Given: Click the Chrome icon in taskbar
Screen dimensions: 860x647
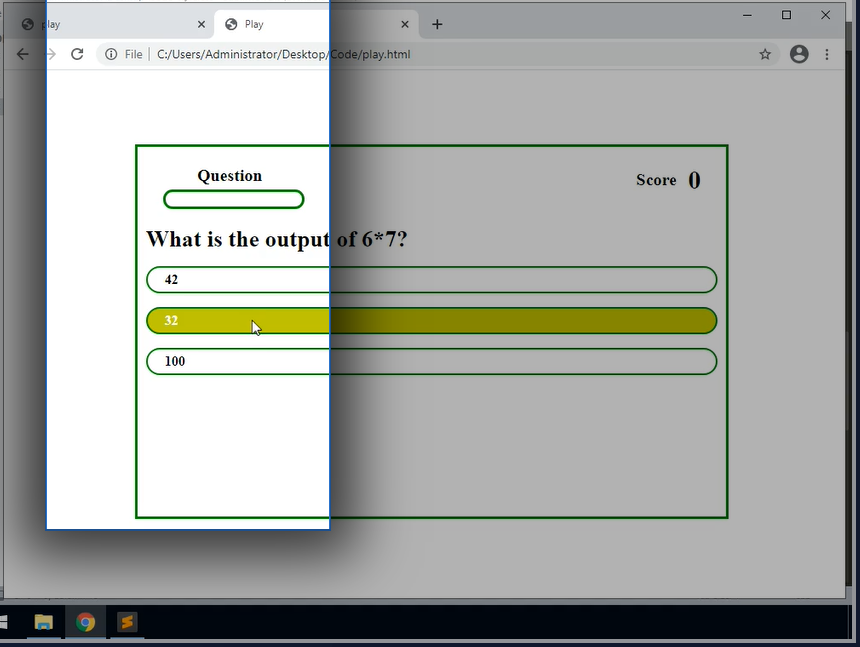Looking at the screenshot, I should click(86, 623).
